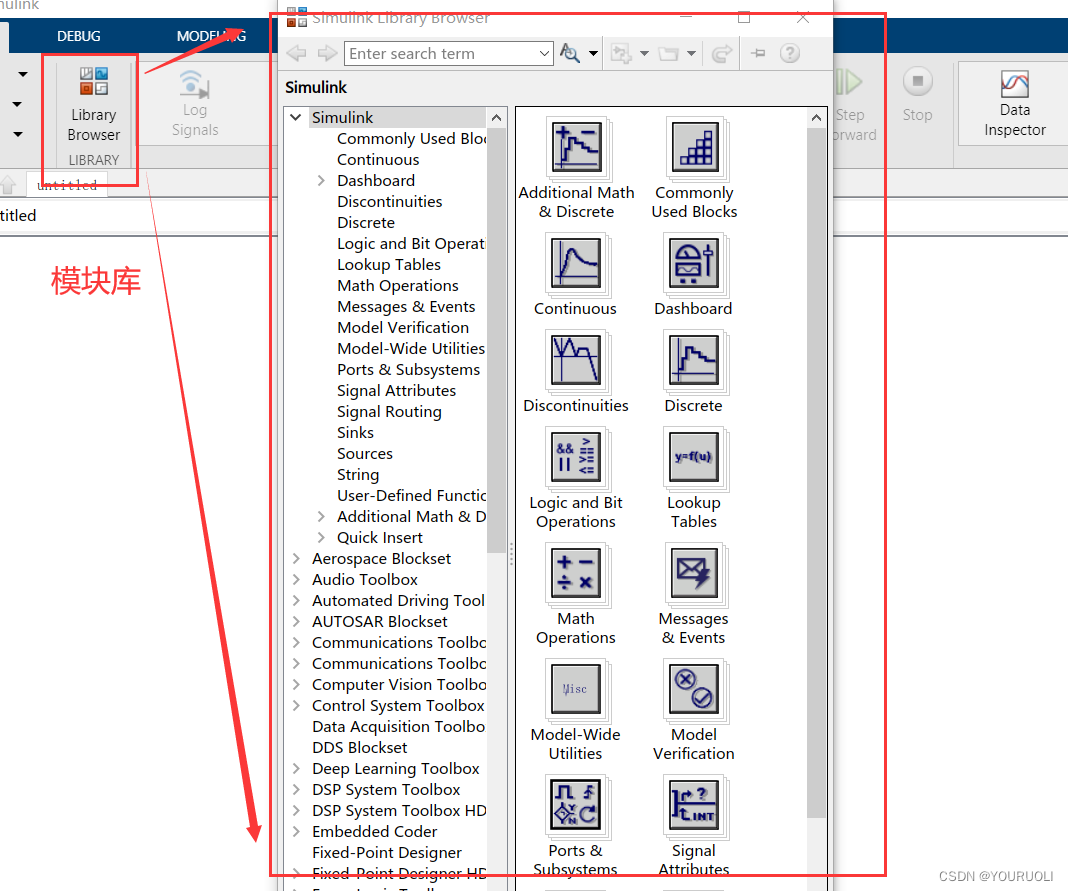Open Model Verification library icon
The height and width of the screenshot is (891, 1068).
[x=694, y=689]
